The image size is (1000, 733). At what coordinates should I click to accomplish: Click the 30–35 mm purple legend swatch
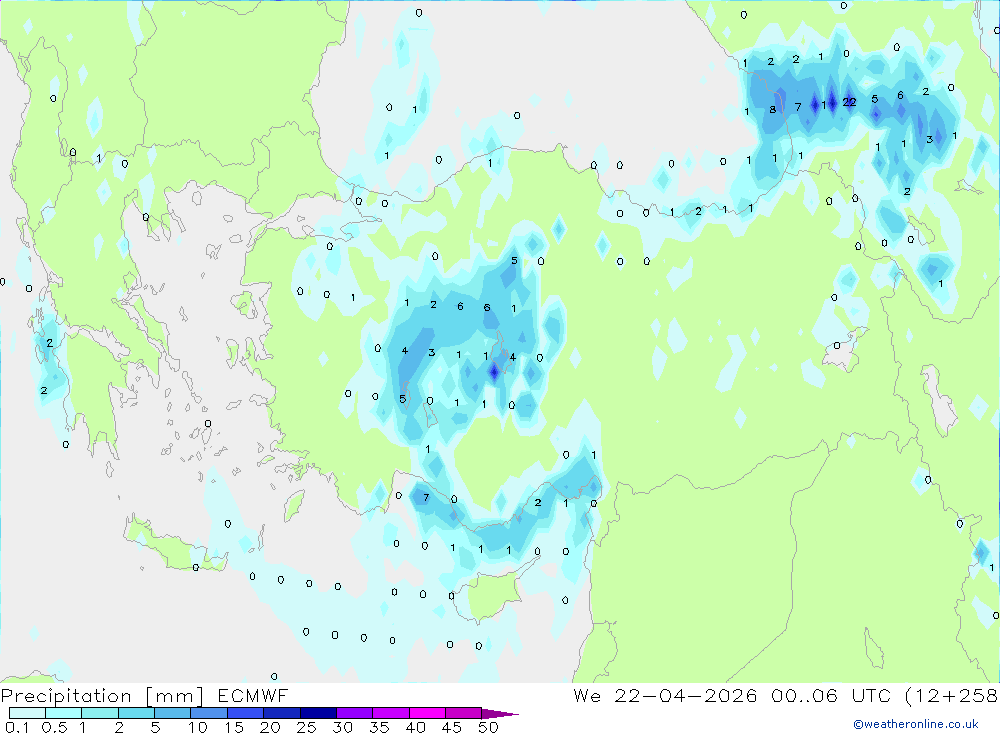(x=355, y=713)
